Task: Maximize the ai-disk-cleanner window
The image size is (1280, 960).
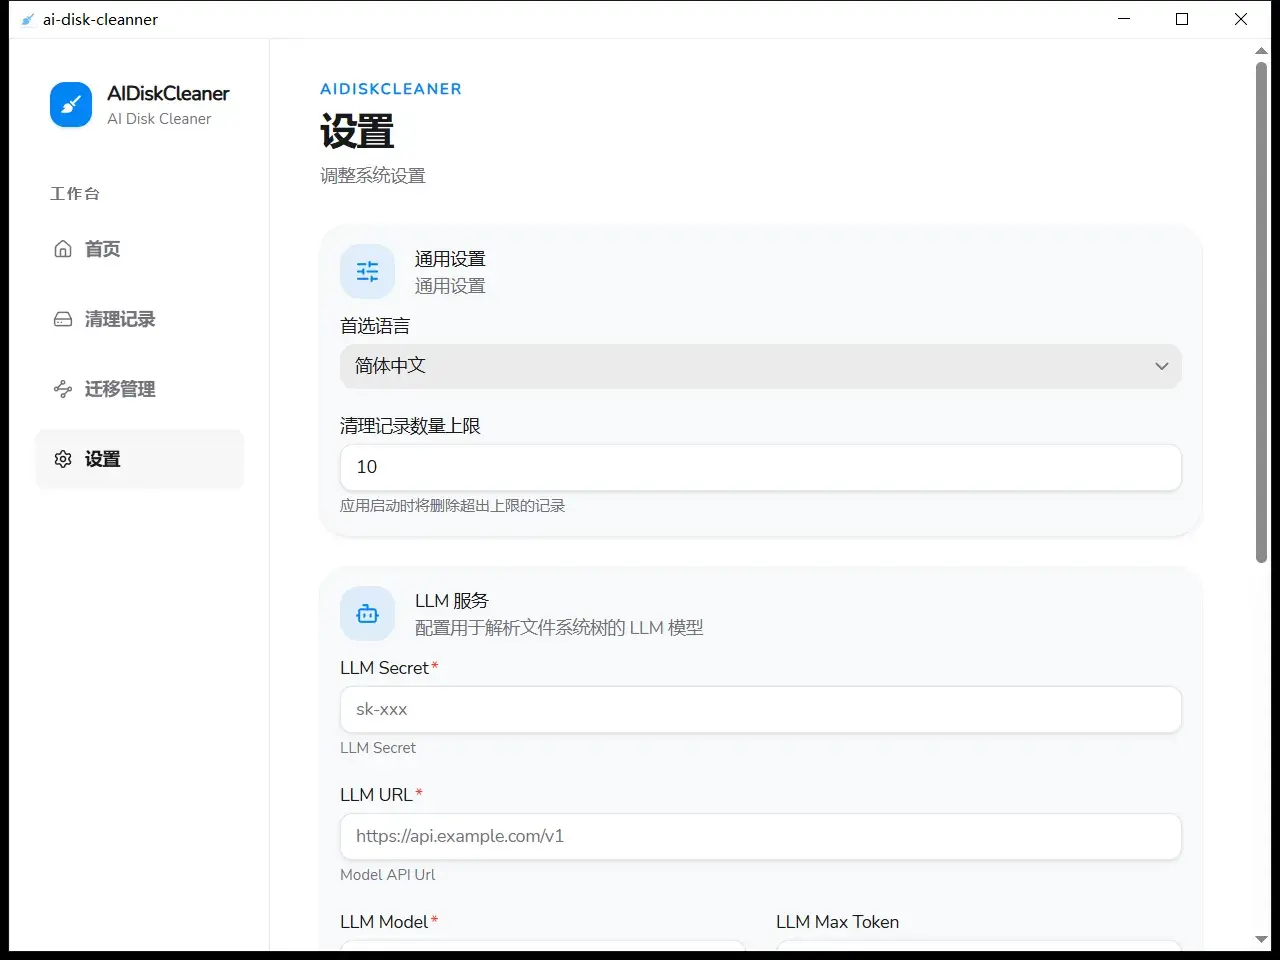Action: [1182, 19]
